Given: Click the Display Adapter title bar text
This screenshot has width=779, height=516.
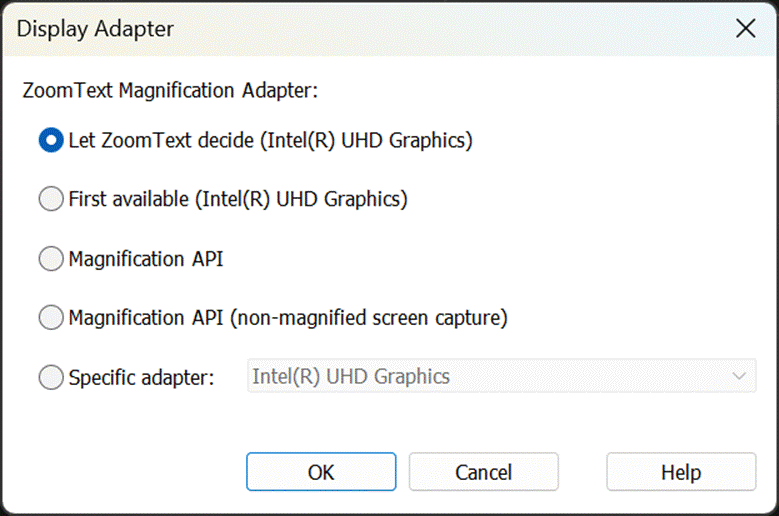Looking at the screenshot, I should 95,29.
